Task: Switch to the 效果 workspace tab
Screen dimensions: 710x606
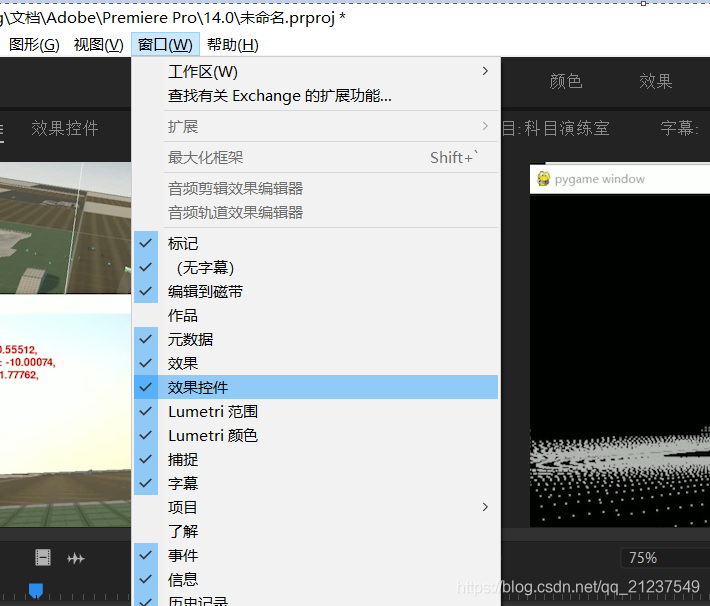Action: [655, 82]
